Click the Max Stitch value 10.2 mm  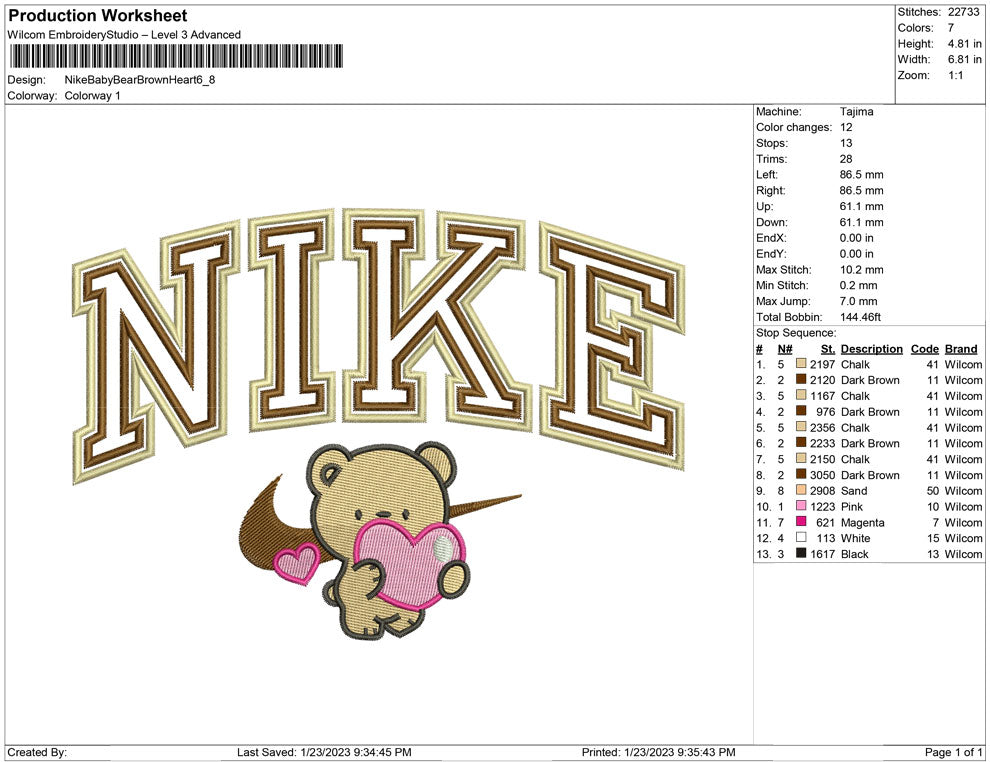(861, 270)
